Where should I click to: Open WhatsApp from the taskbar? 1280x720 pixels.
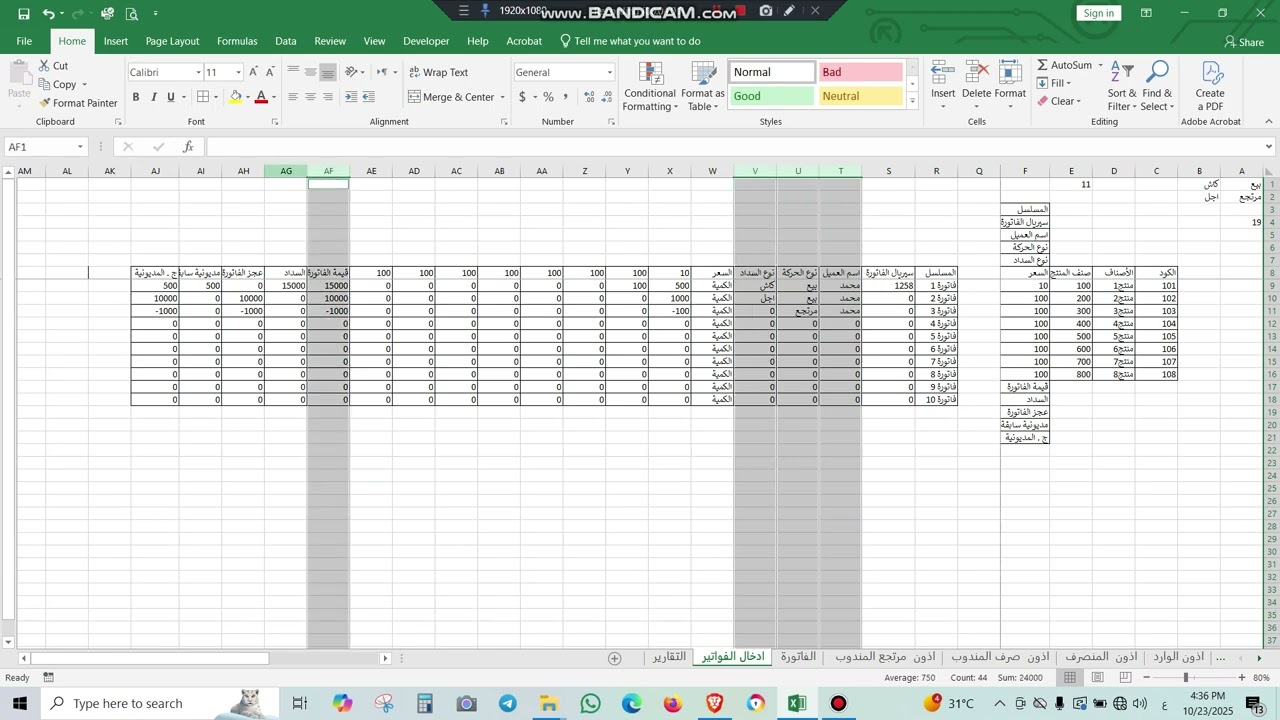(x=590, y=703)
